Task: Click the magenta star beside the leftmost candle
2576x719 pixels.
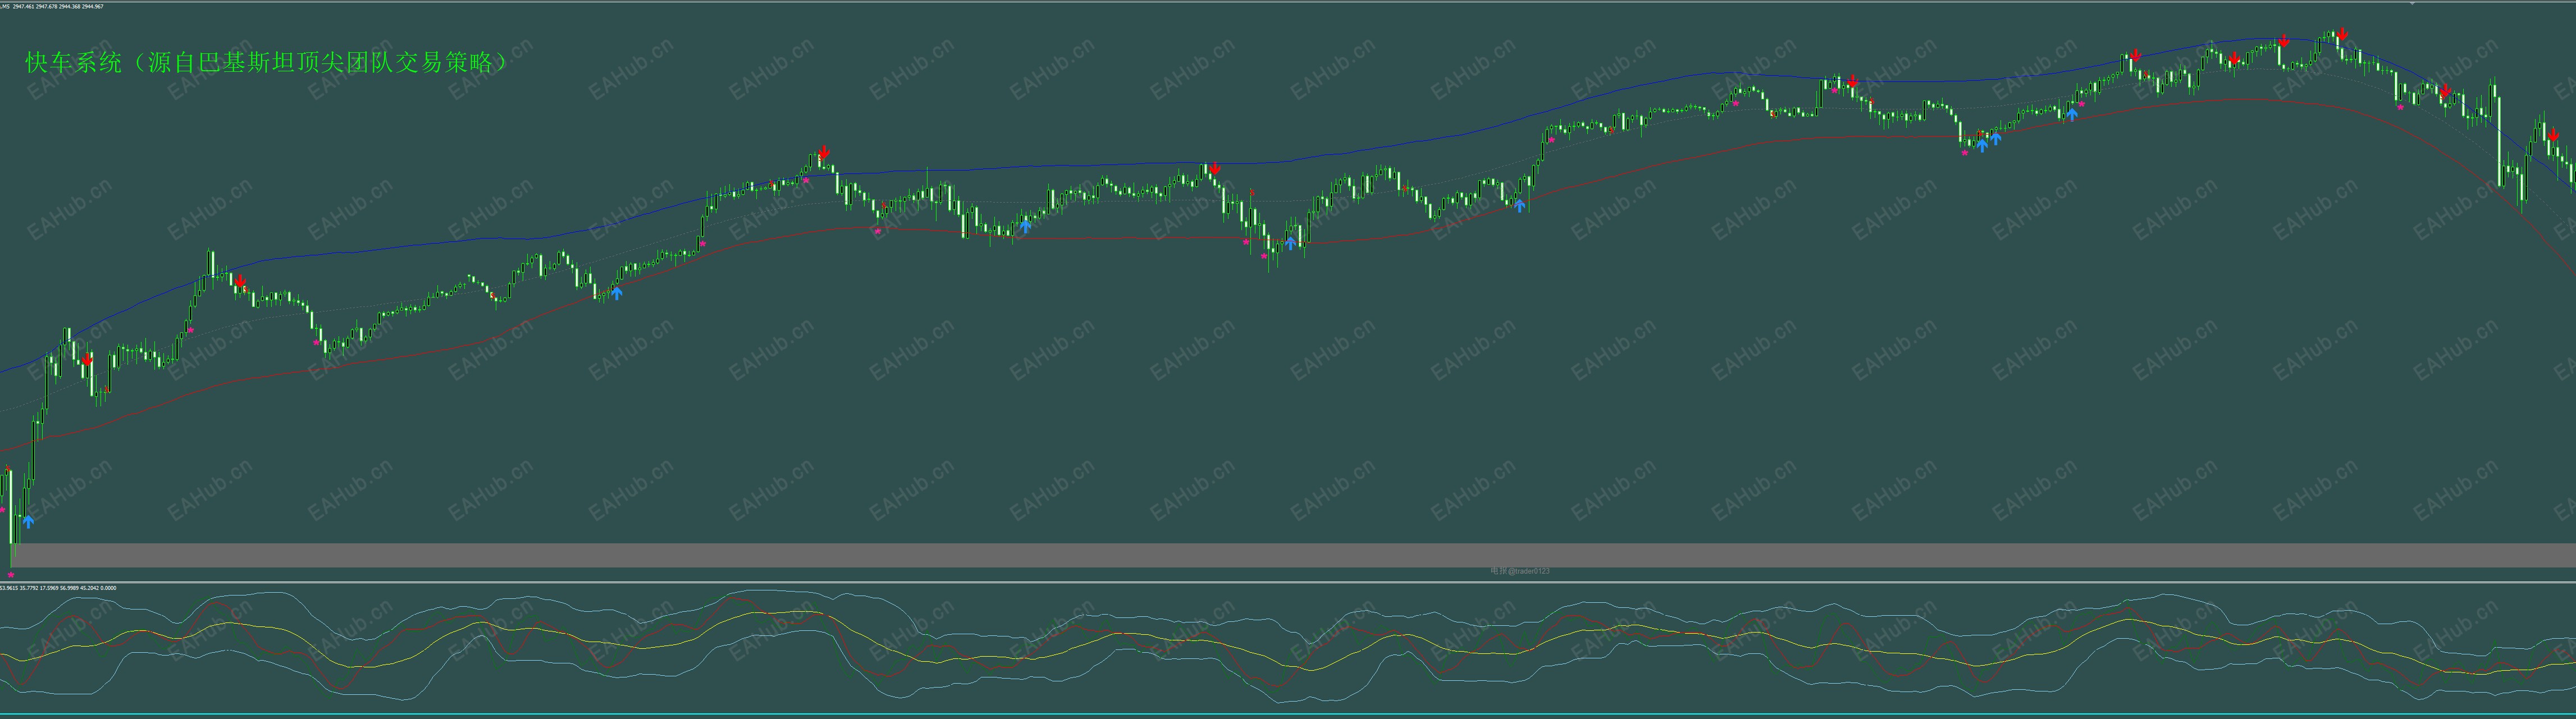Action: pyautogui.click(x=3, y=510)
